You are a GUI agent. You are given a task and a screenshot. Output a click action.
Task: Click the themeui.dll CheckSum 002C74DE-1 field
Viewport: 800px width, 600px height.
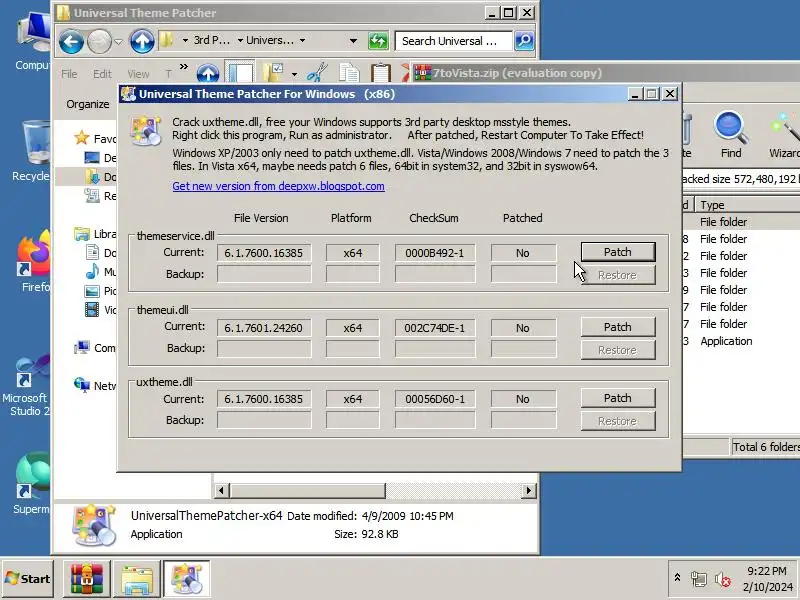[x=435, y=328]
